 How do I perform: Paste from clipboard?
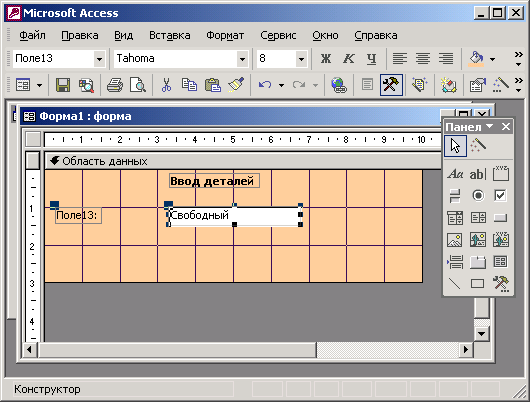tap(213, 85)
